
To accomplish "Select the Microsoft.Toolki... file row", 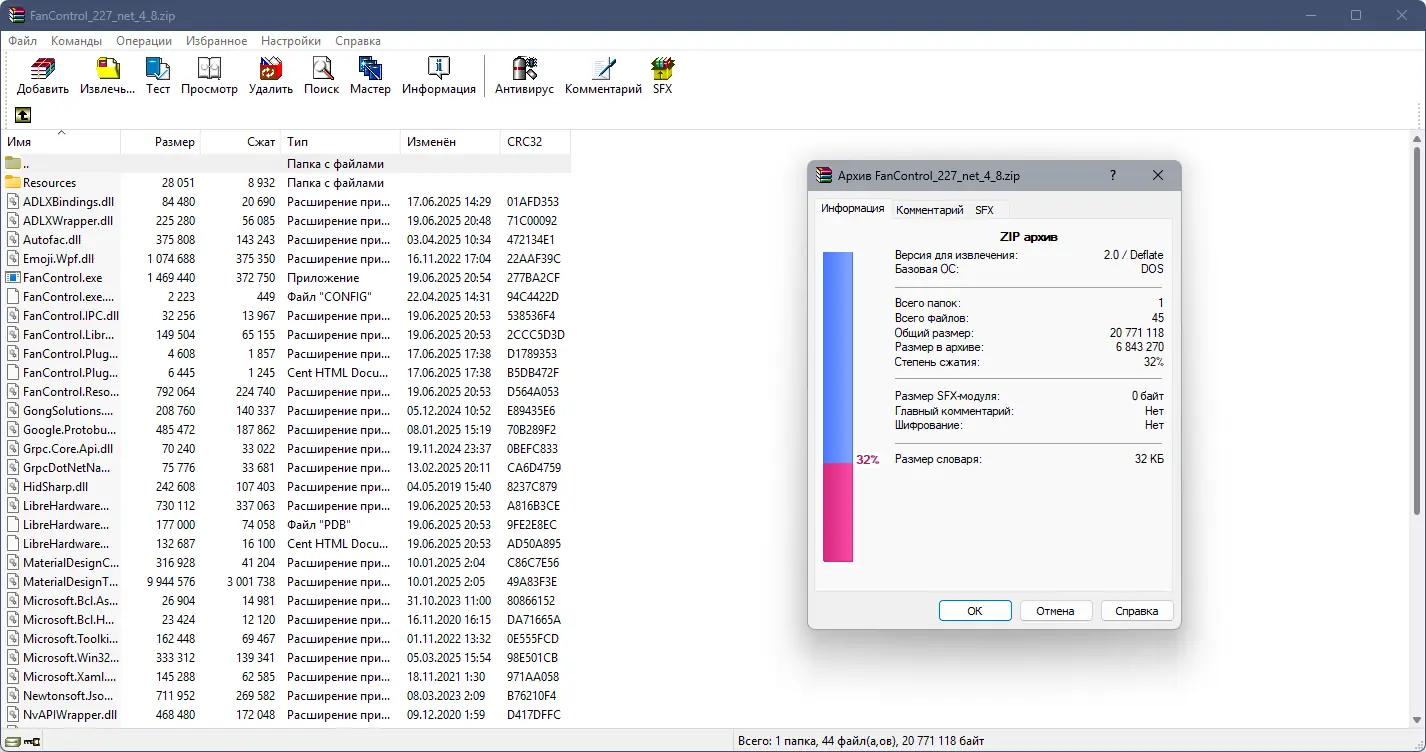I will (x=286, y=638).
